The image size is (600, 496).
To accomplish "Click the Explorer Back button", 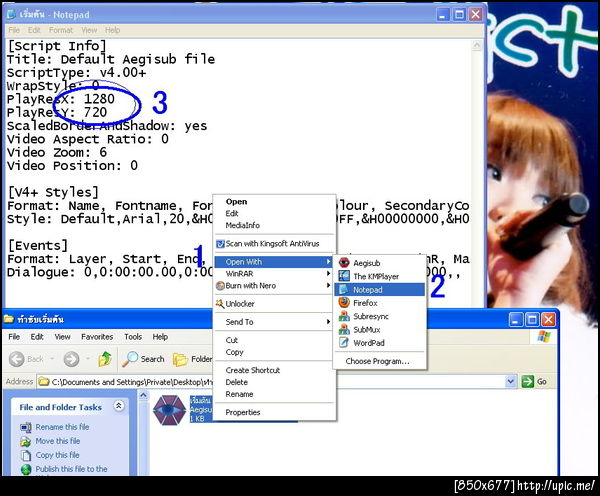I will (26, 359).
